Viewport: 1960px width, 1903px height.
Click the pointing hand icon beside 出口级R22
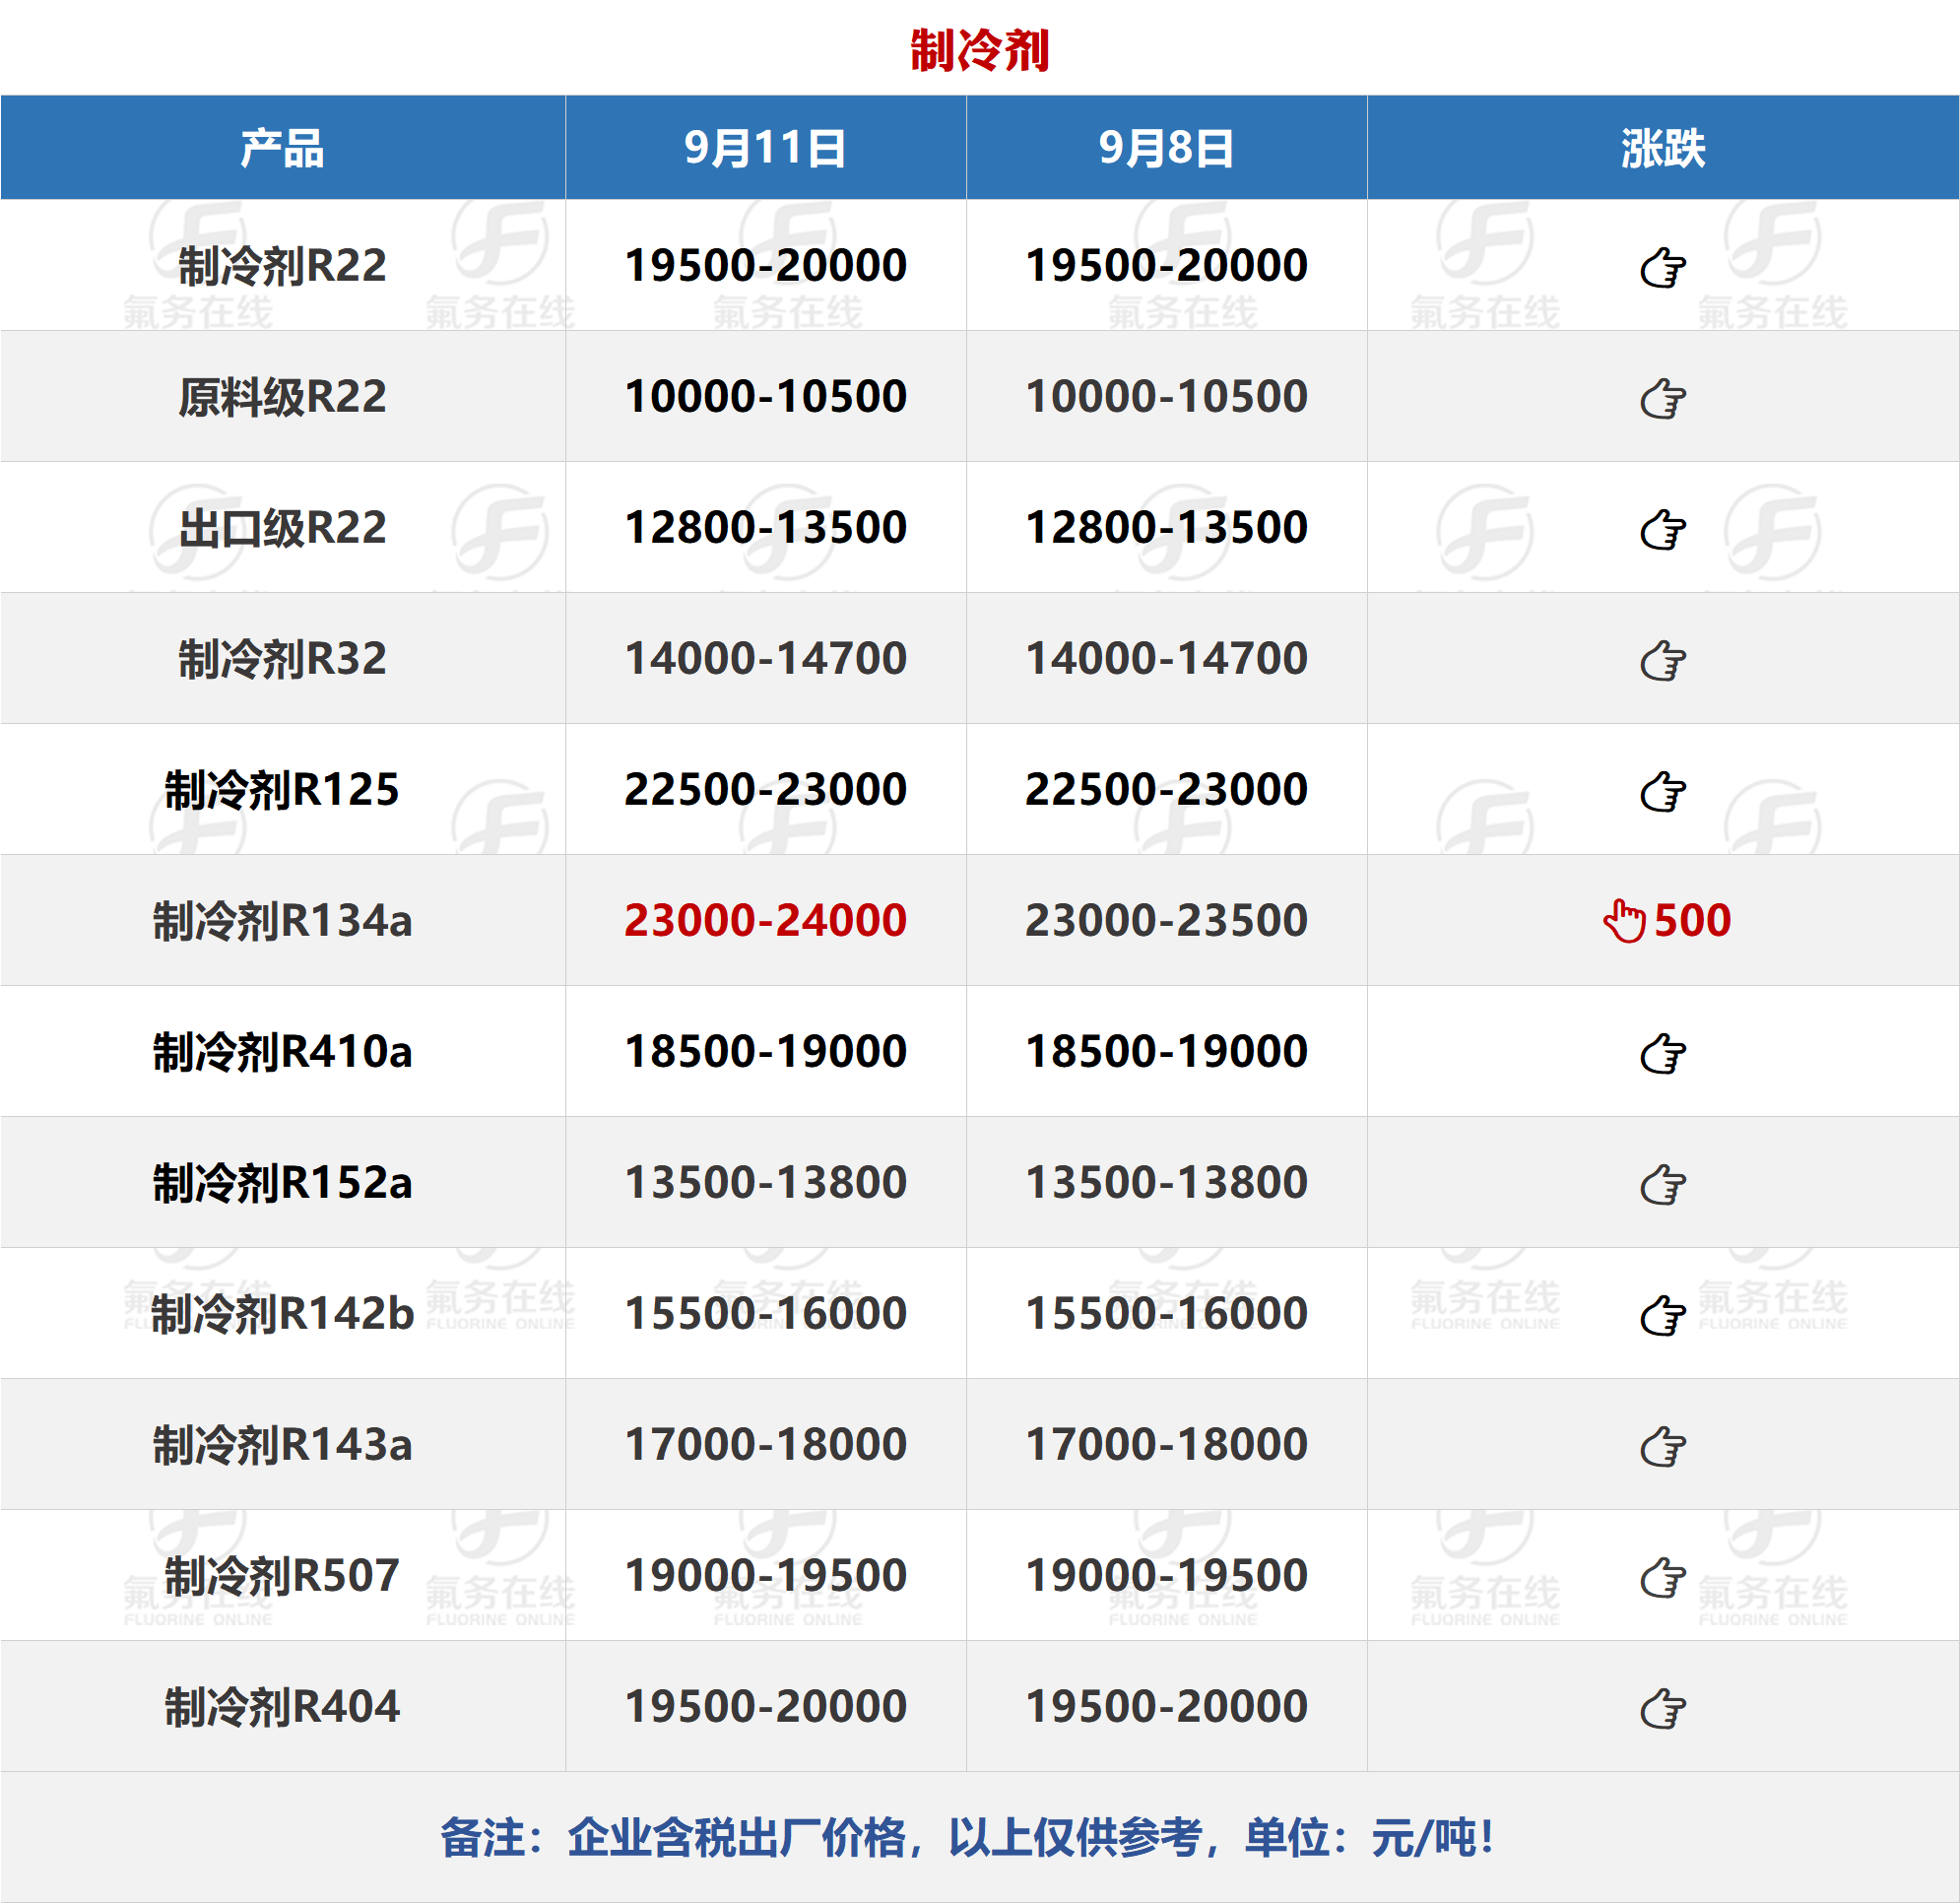(1662, 529)
